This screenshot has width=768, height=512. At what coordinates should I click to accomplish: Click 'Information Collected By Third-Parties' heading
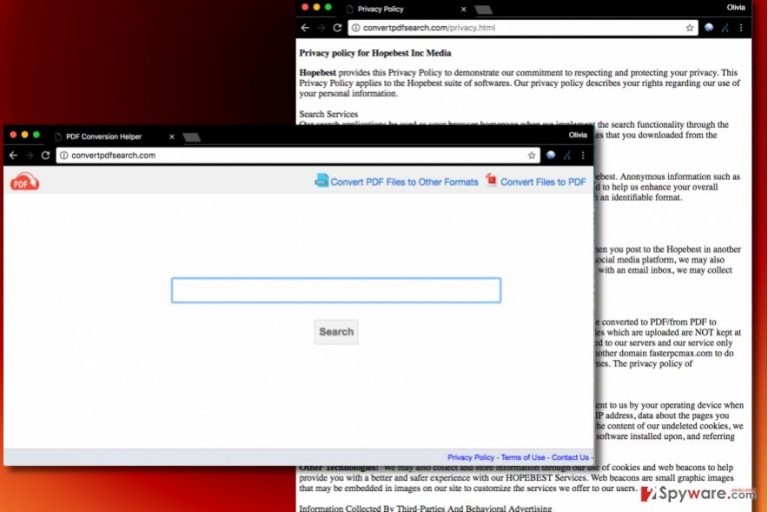pos(425,508)
